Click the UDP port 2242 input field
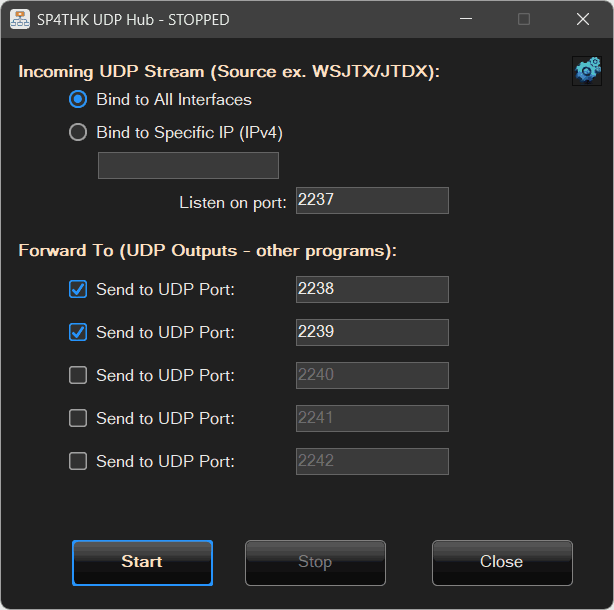 click(372, 461)
